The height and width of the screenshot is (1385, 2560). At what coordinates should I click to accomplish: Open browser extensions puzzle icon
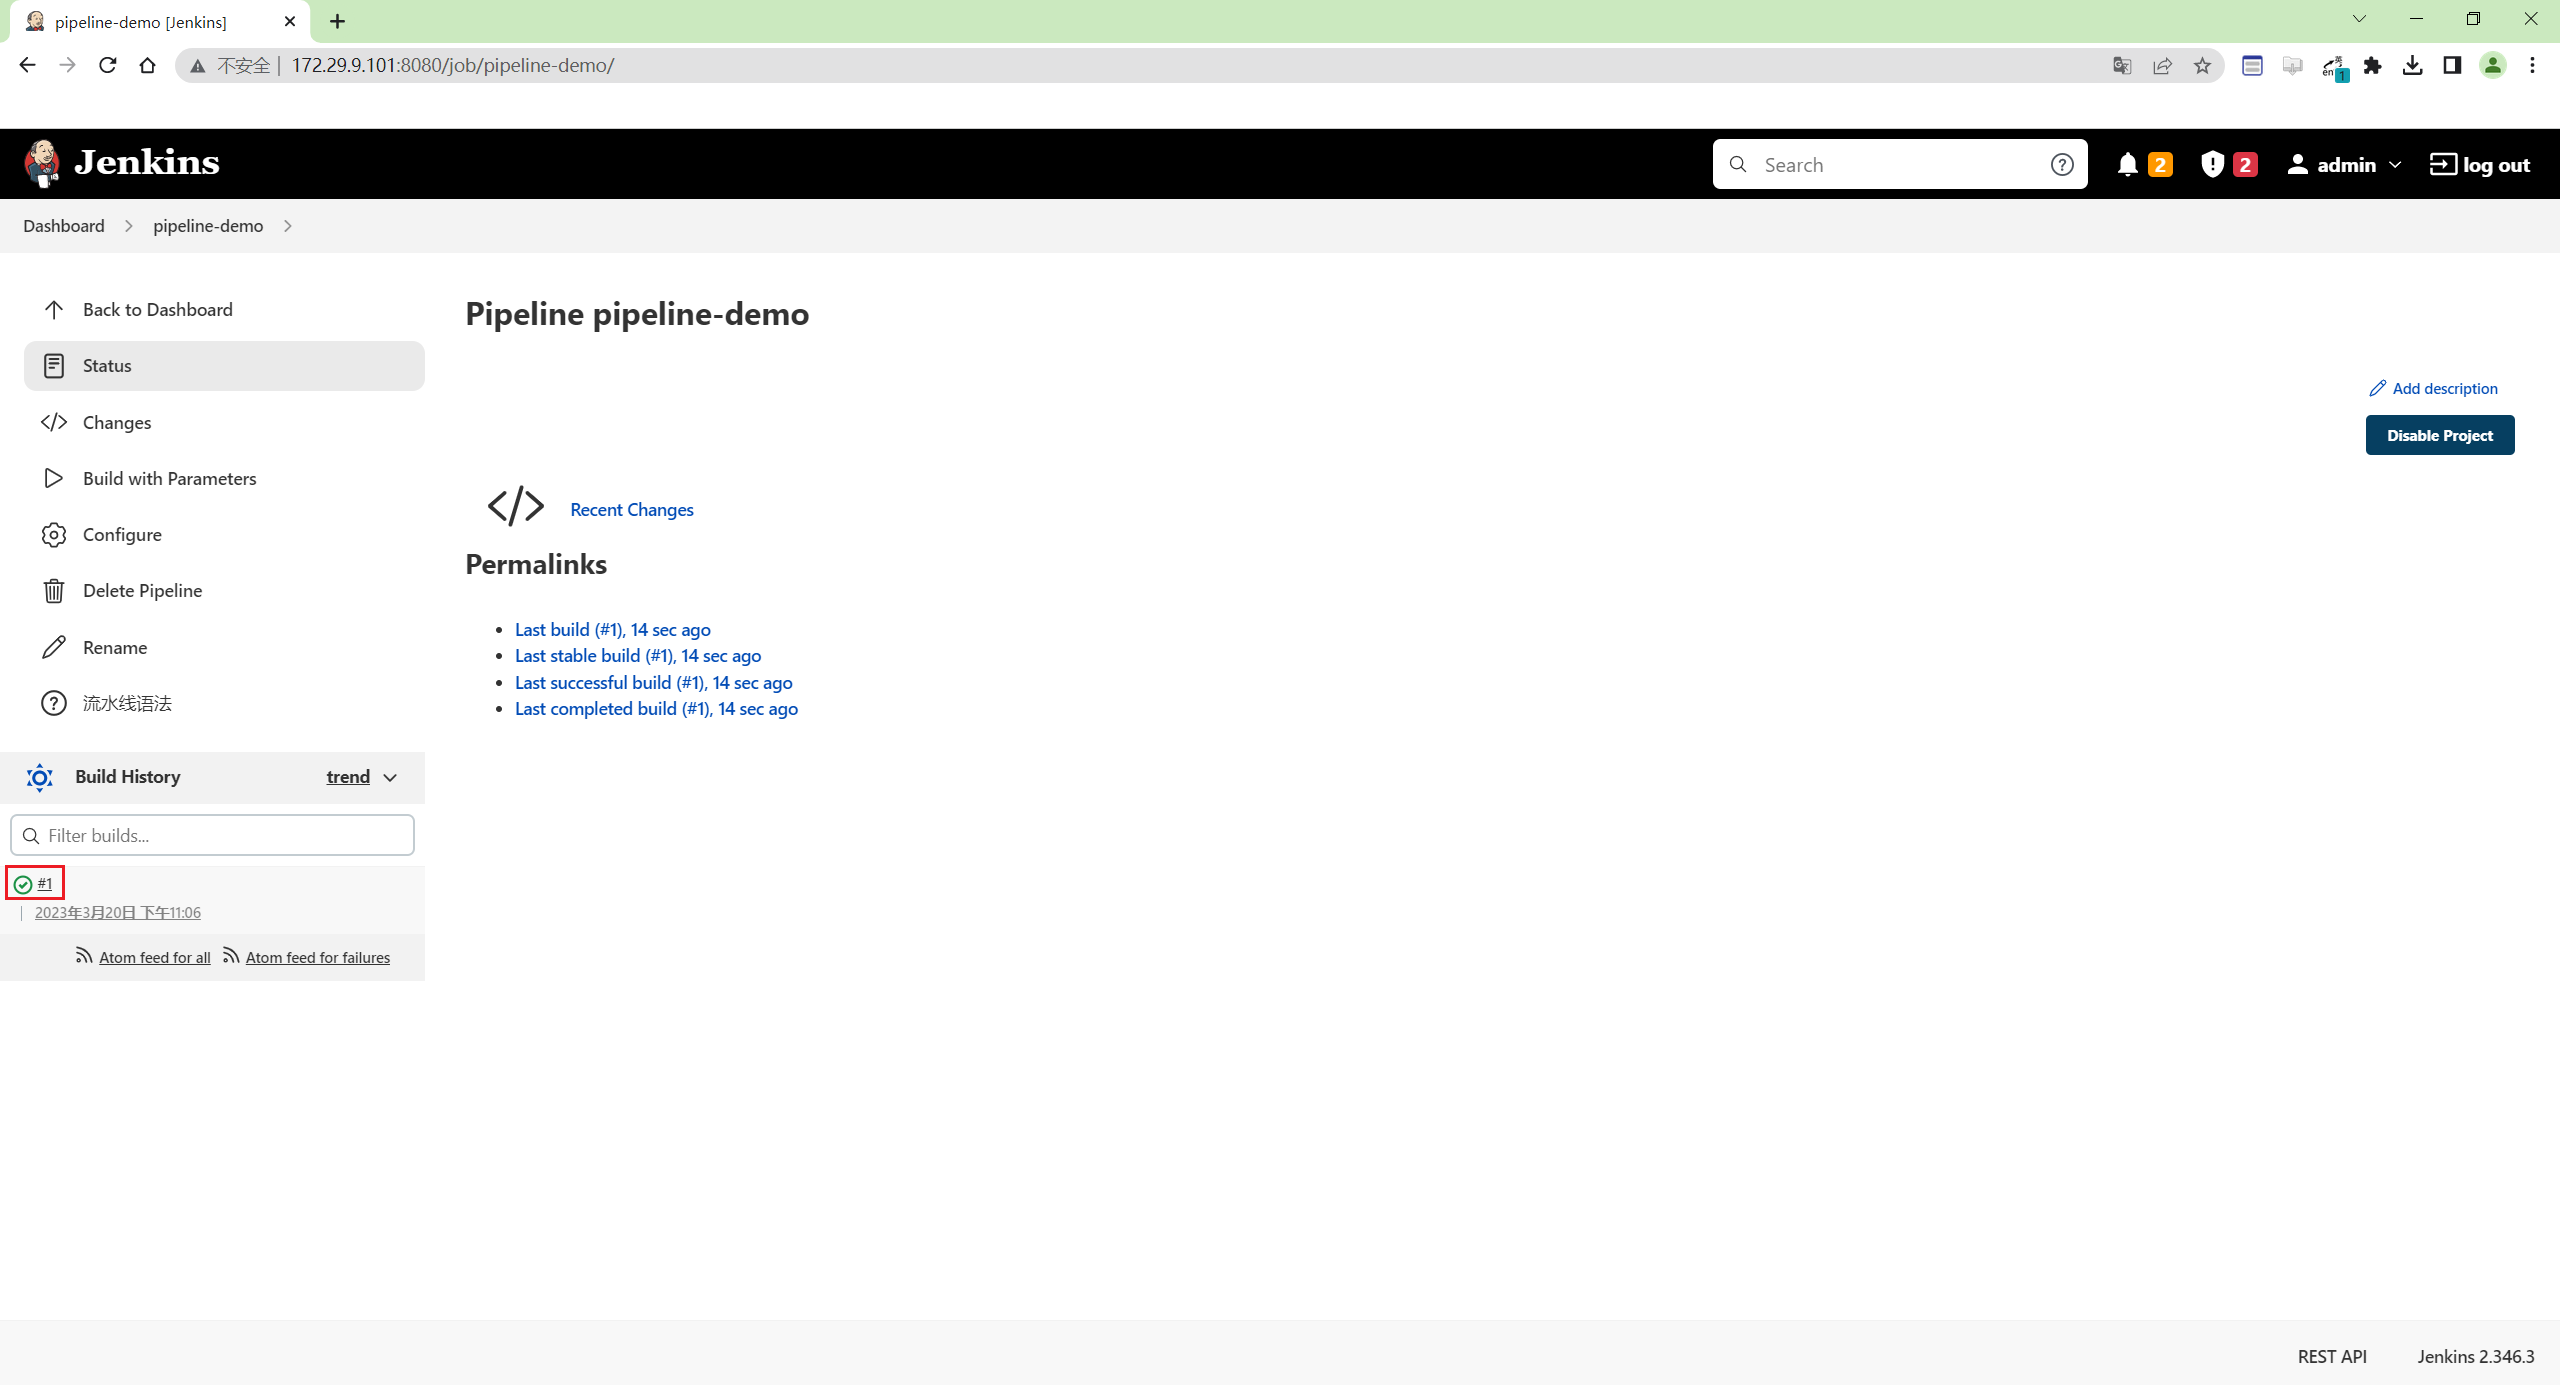click(2372, 65)
